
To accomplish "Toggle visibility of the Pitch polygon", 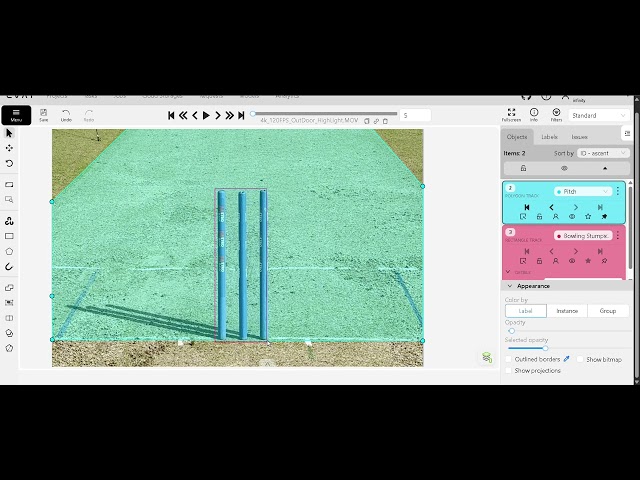I will click(x=572, y=217).
